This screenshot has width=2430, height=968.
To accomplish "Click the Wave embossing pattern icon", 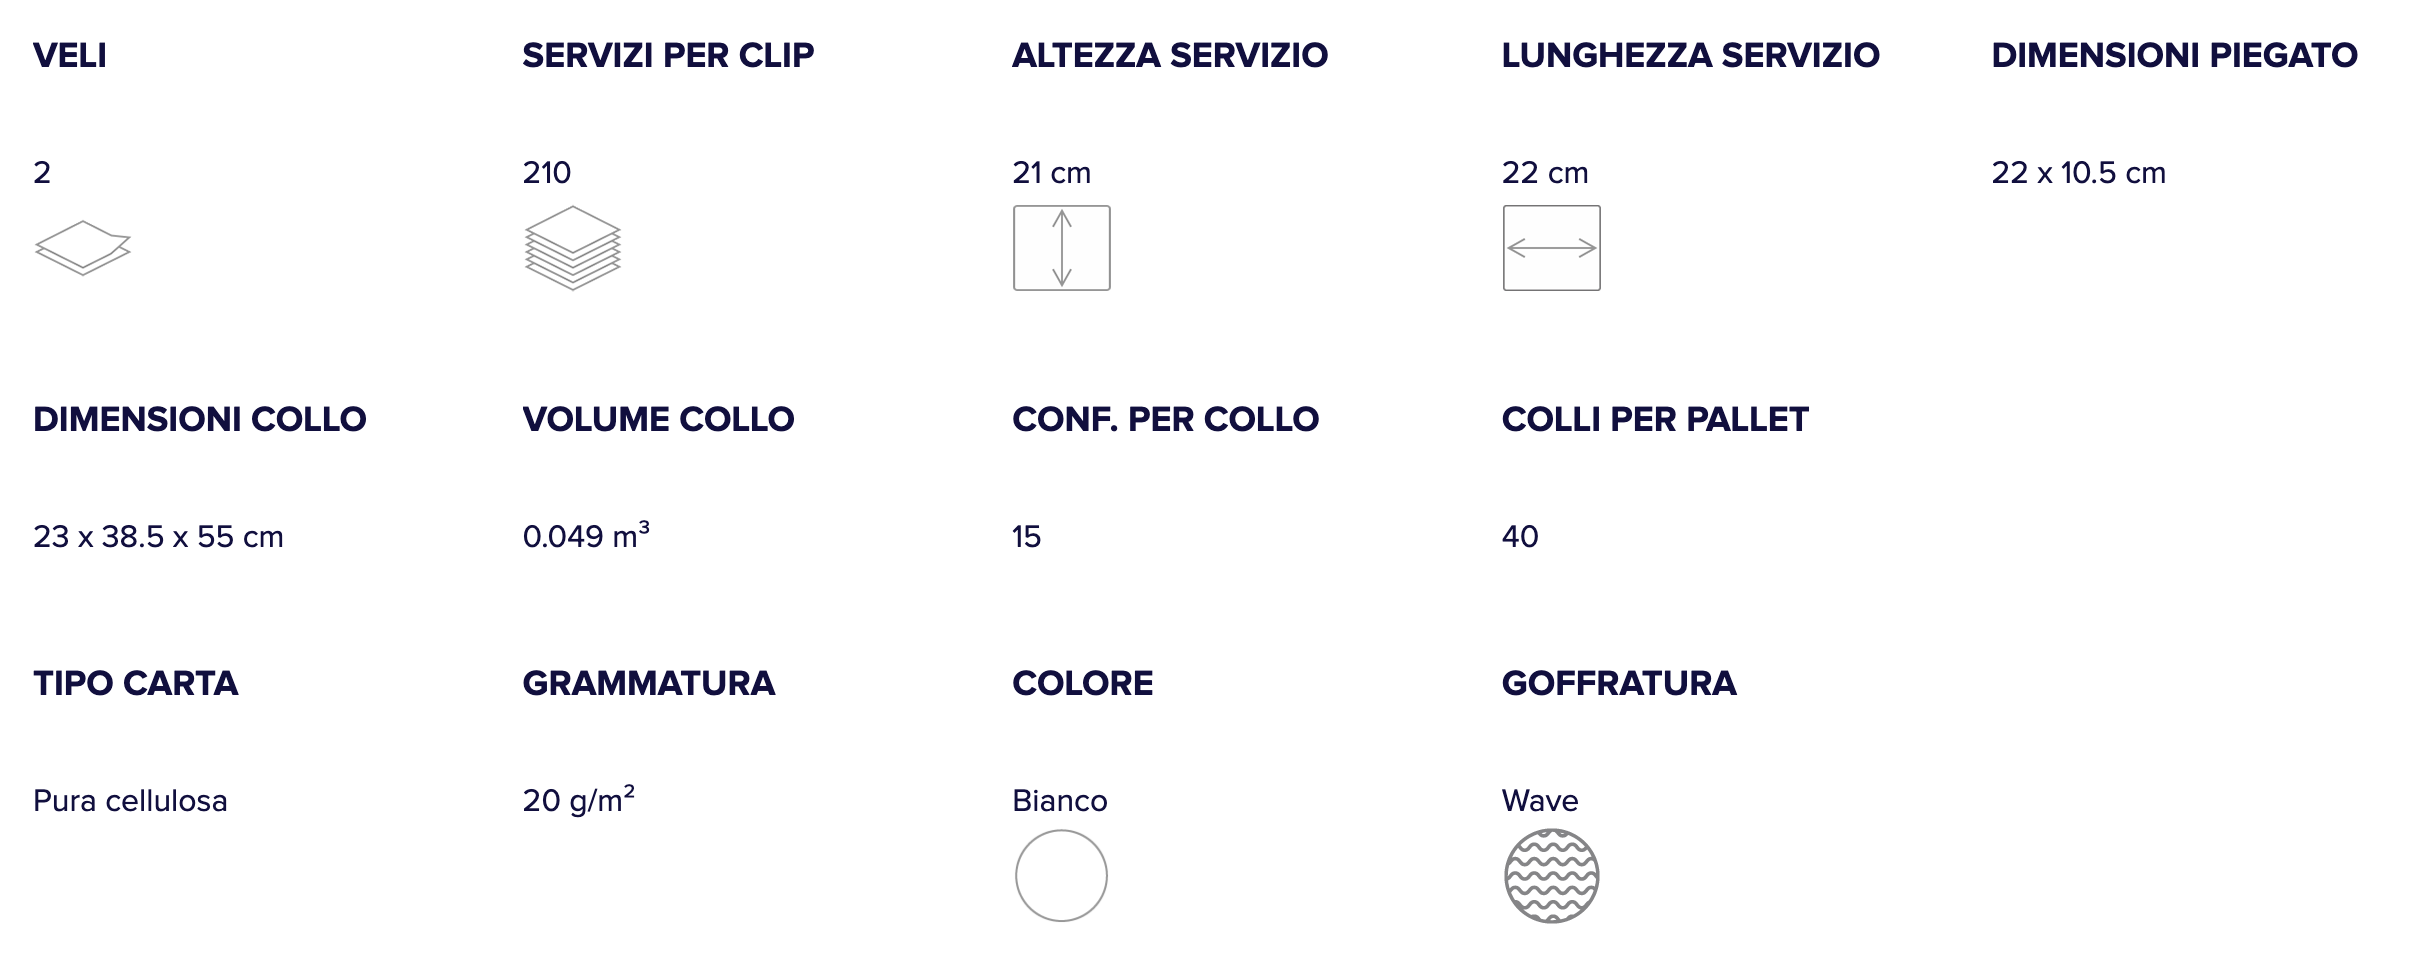I will 1551,876.
